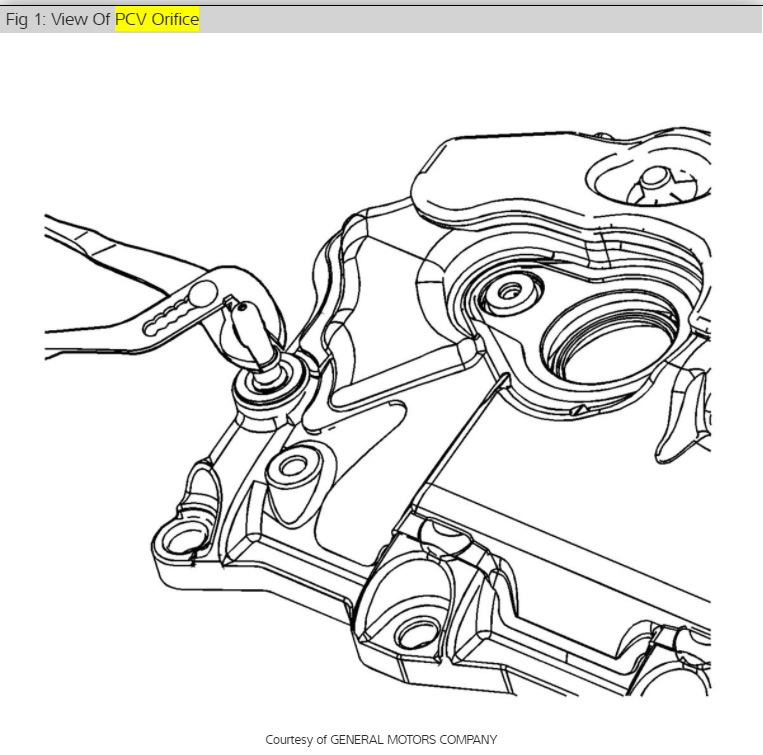Click the star-headed bolt at top right
Viewport: 763px width, 755px height.
click(657, 185)
